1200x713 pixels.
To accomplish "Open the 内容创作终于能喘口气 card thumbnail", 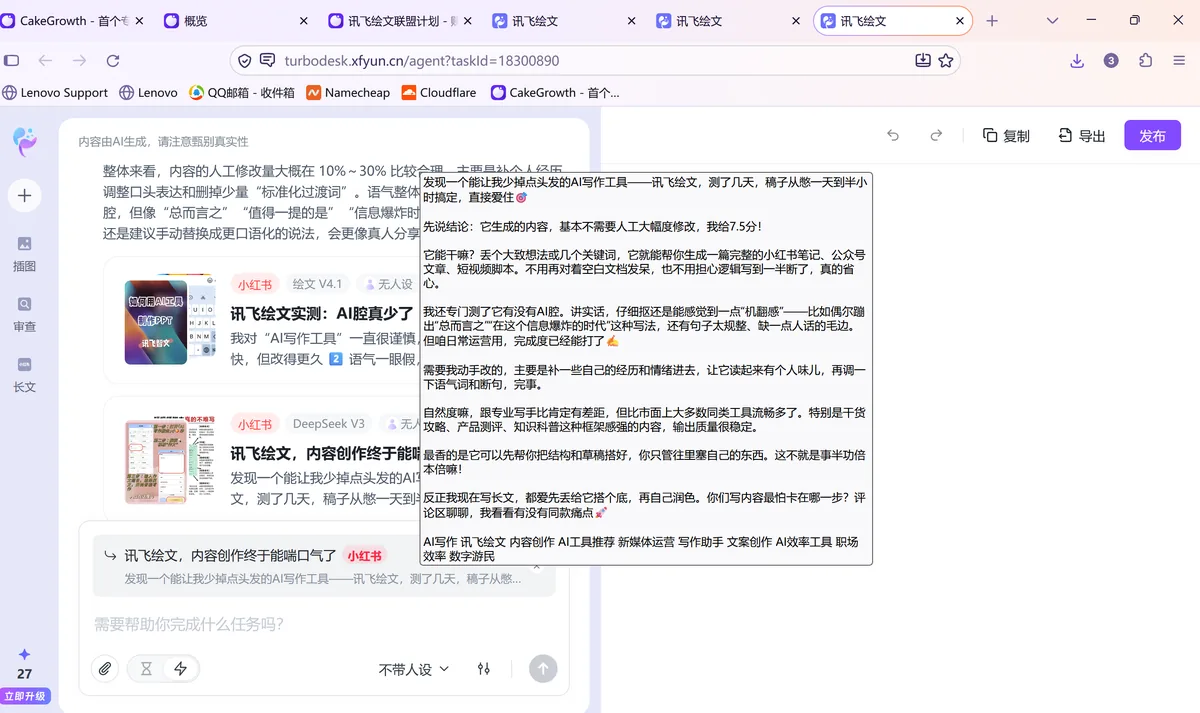I will point(169,459).
